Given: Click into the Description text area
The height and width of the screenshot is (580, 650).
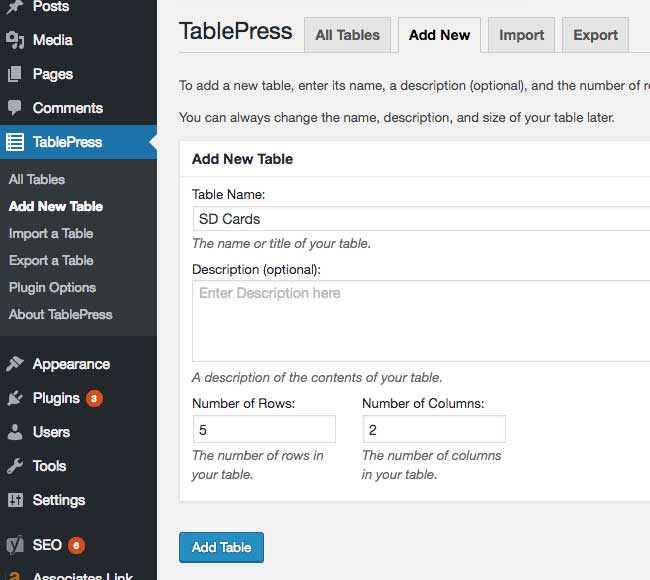Looking at the screenshot, I should [x=420, y=320].
